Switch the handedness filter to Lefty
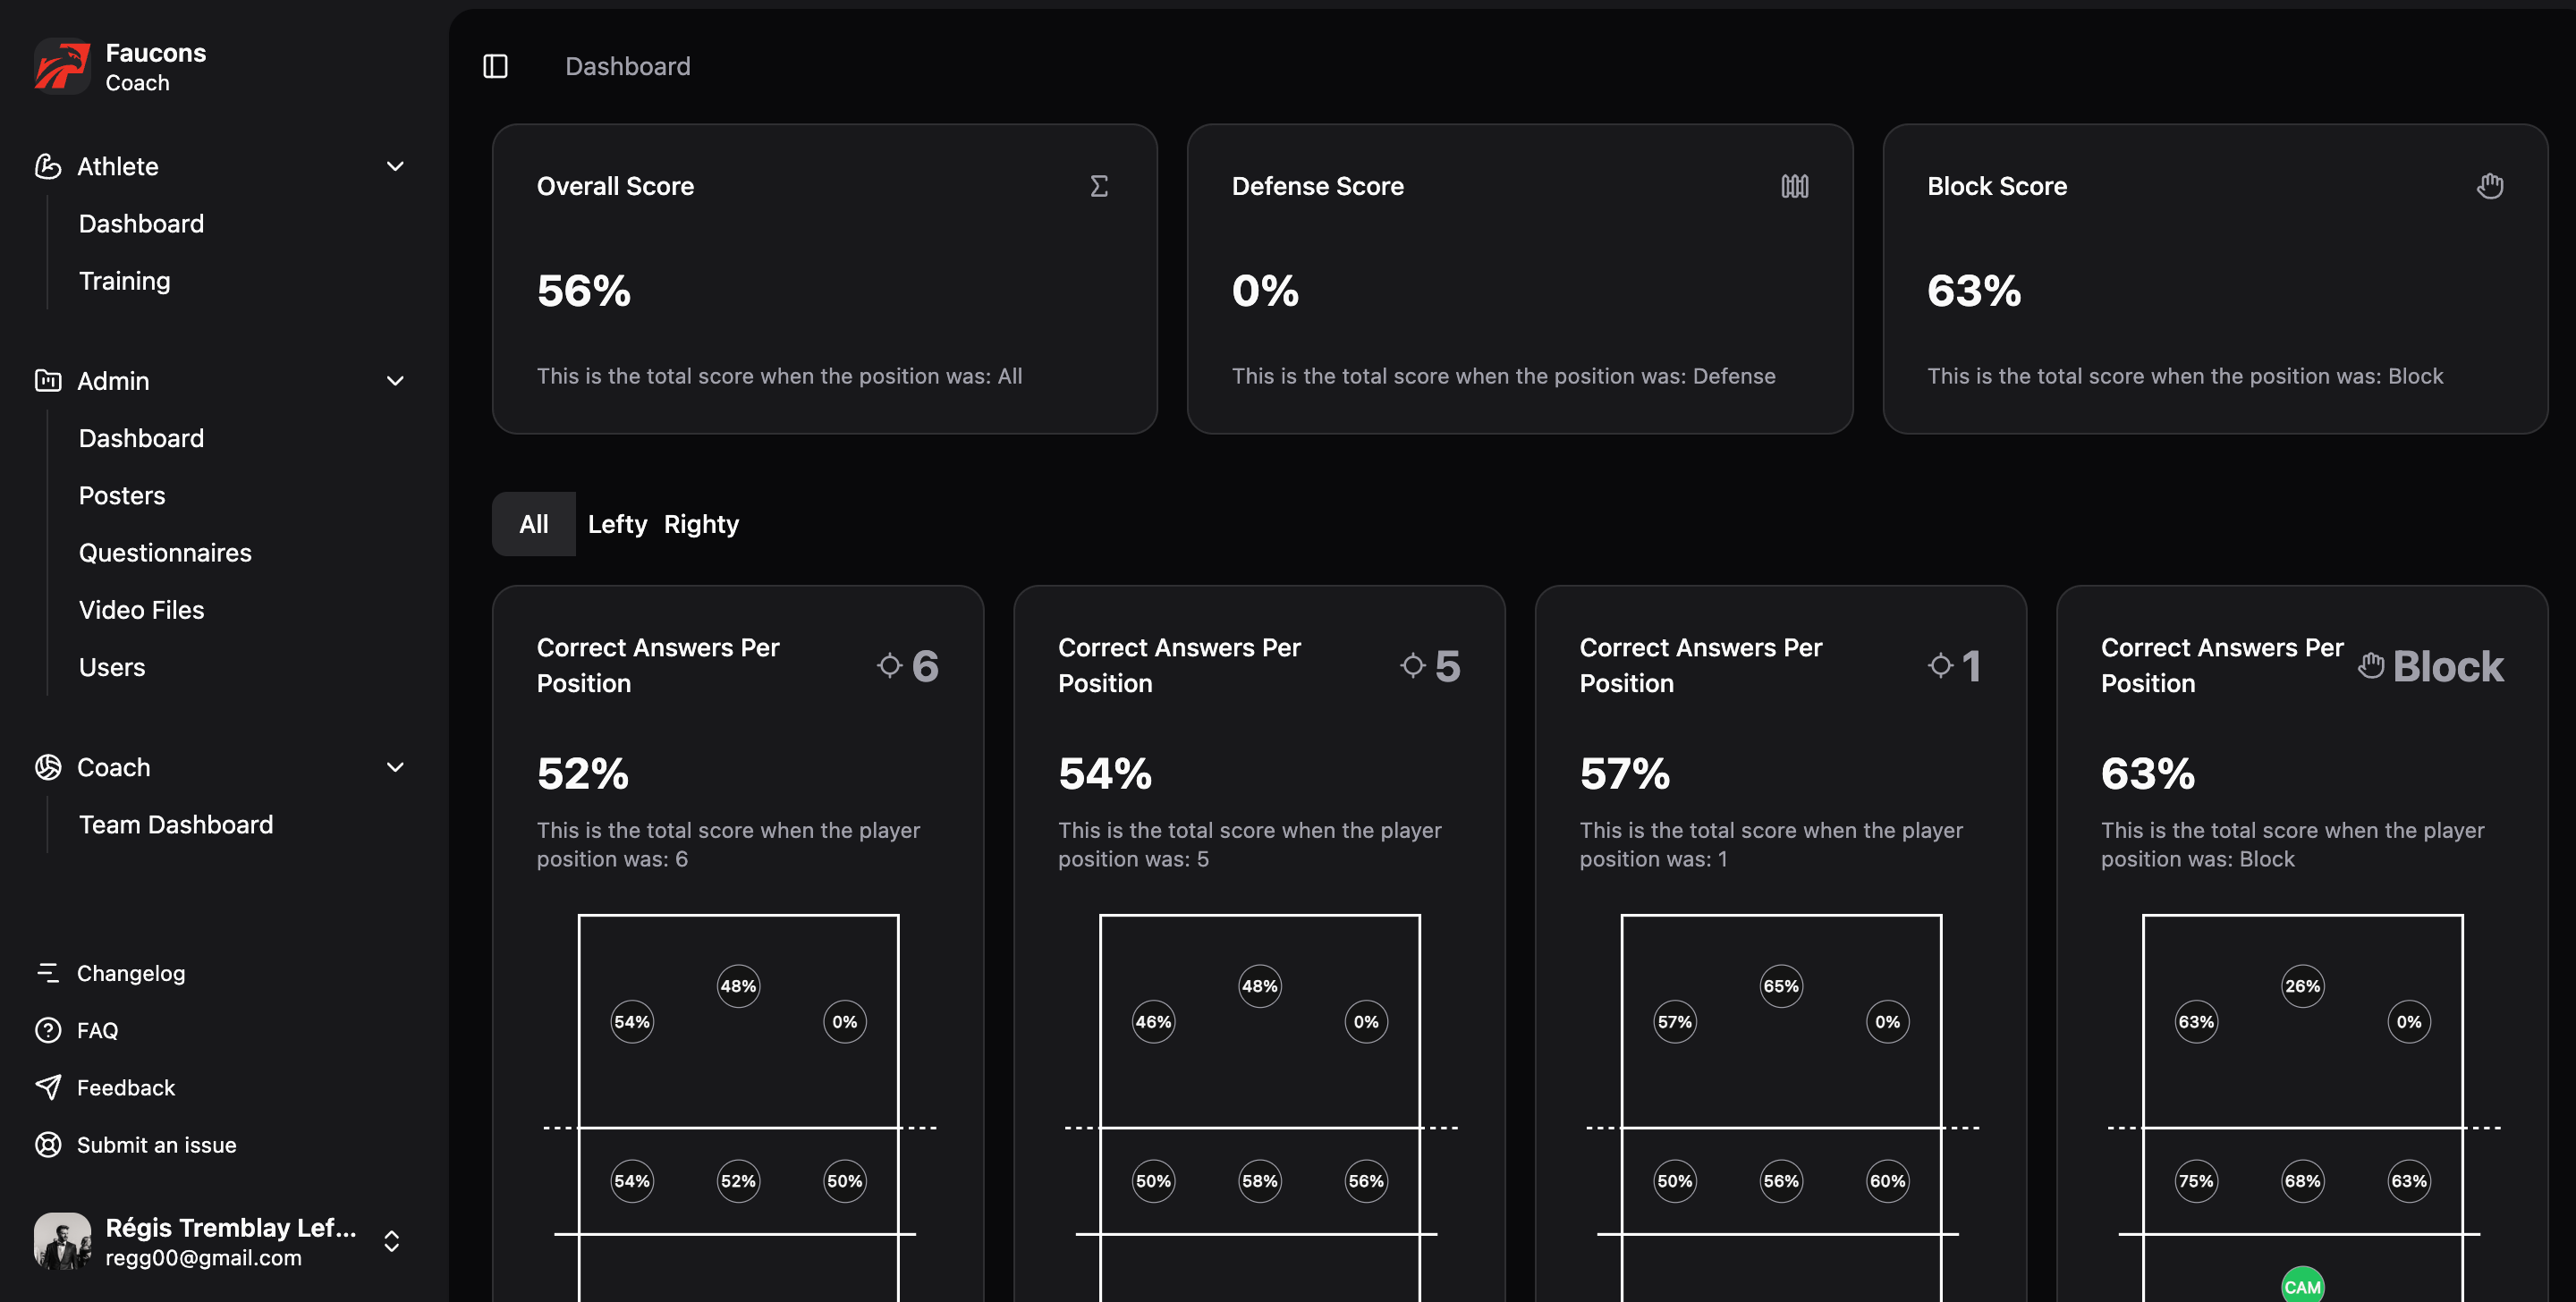 point(617,523)
